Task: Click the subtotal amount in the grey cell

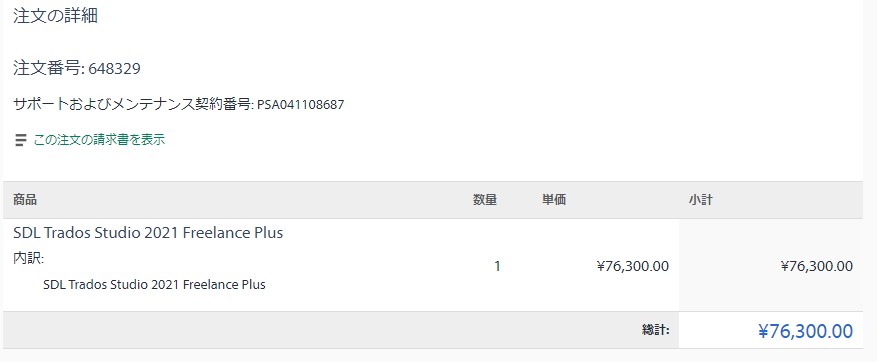Action: click(817, 266)
